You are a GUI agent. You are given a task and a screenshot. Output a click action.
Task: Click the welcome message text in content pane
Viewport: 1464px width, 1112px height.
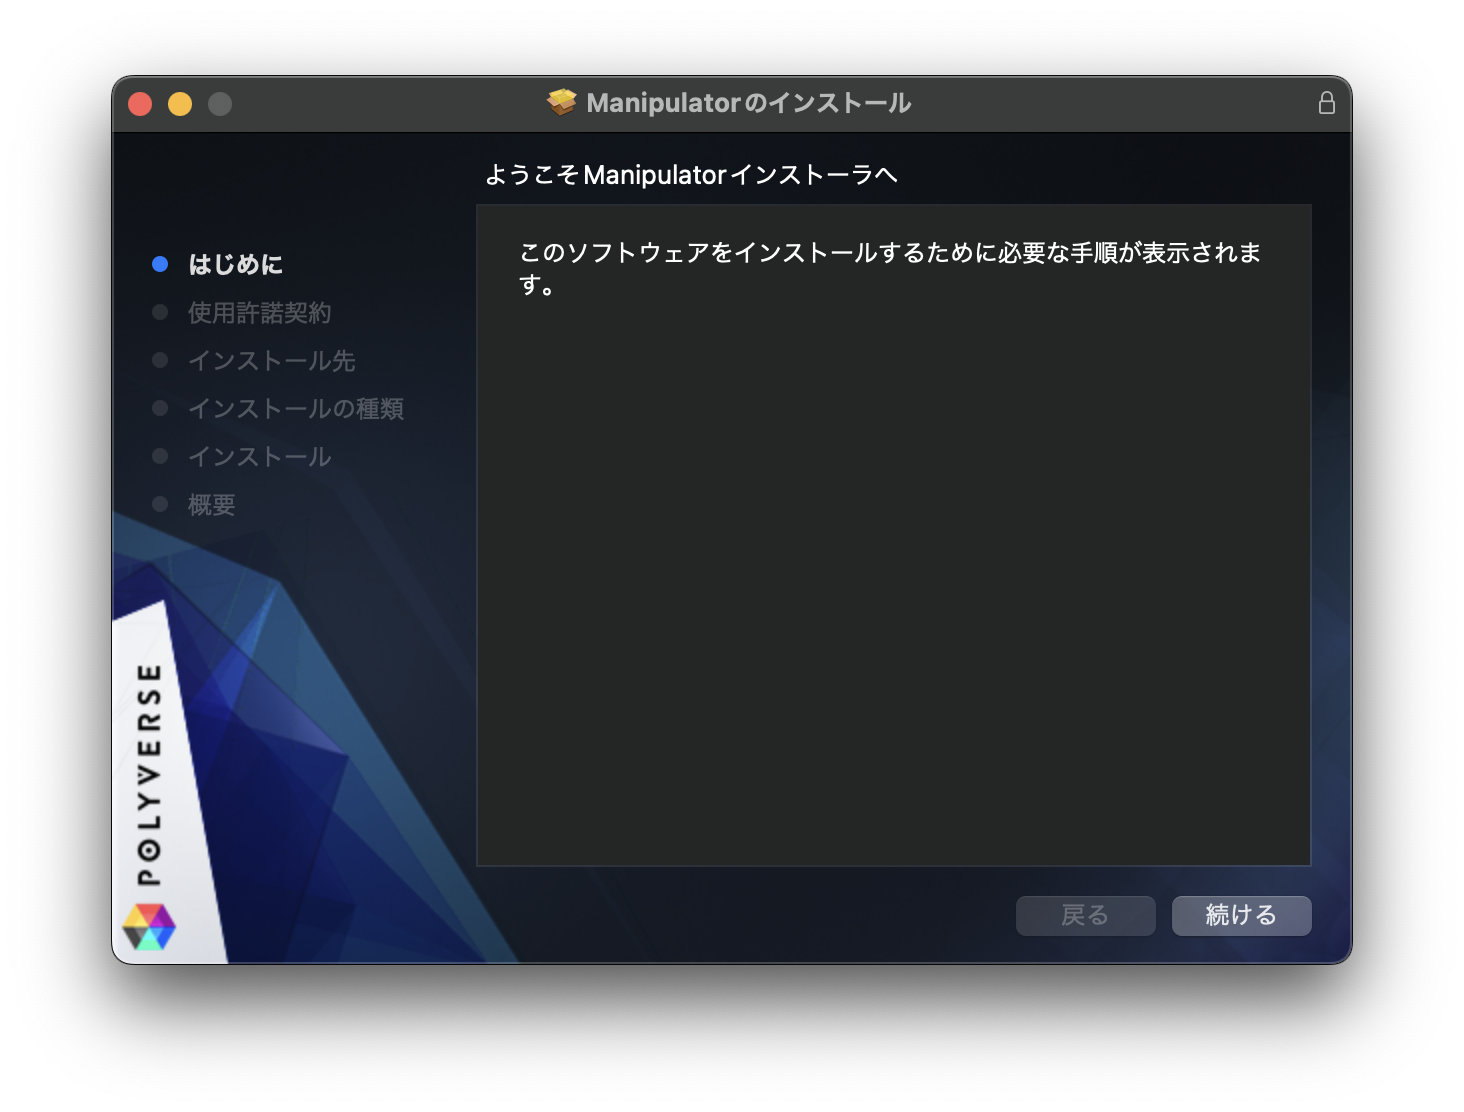pos(889,268)
